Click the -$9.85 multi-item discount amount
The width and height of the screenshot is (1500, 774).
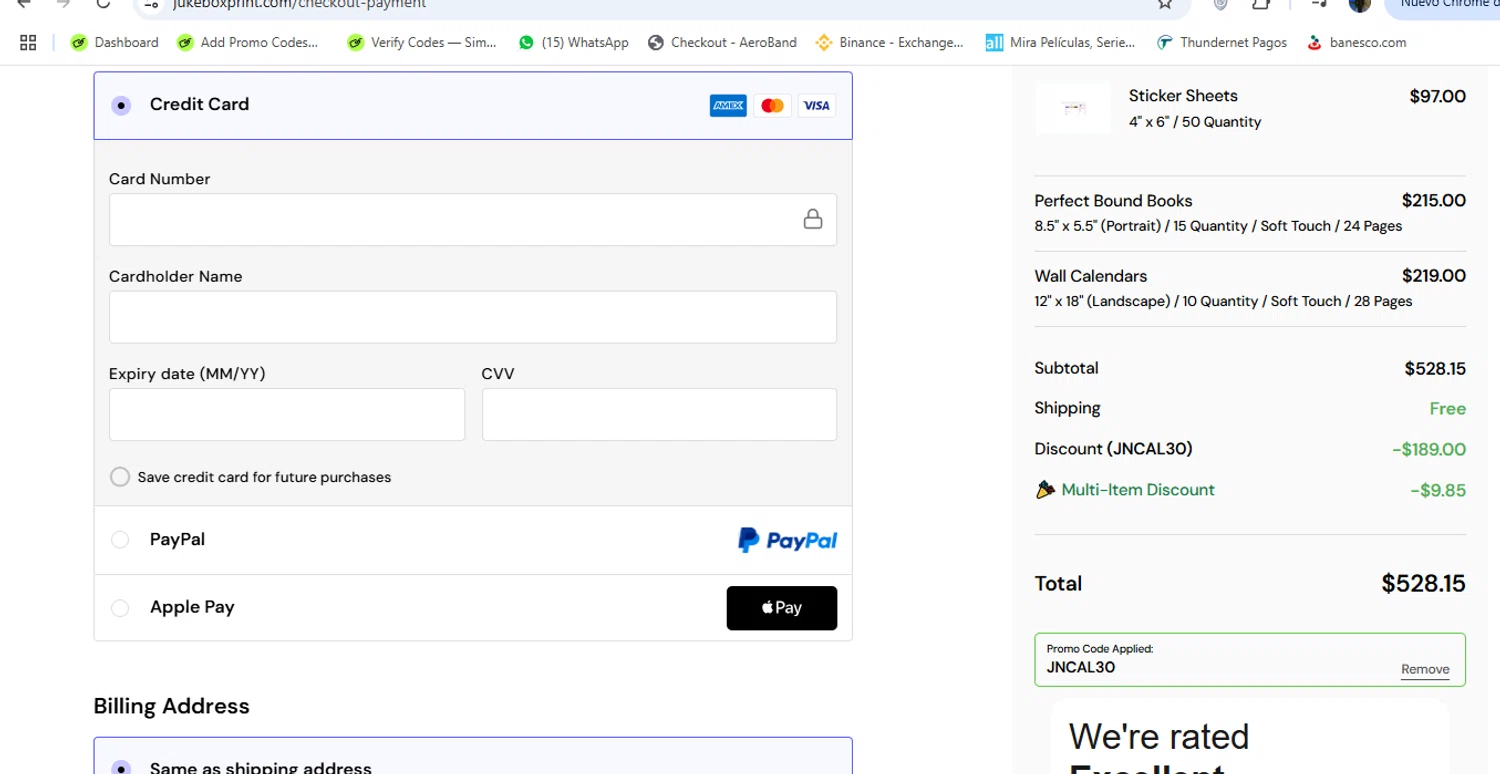(x=1438, y=490)
